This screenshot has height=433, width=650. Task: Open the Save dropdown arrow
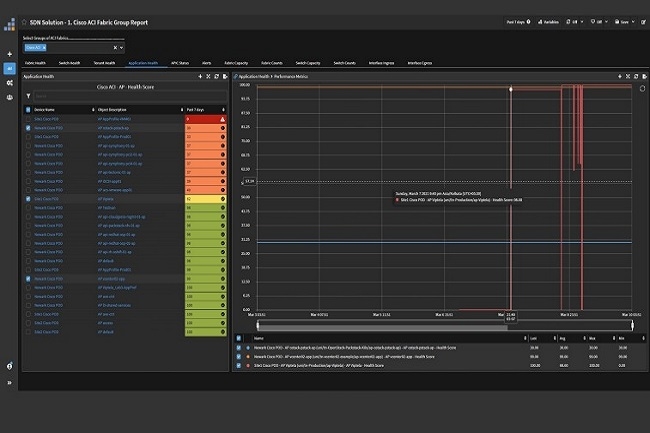click(x=633, y=22)
